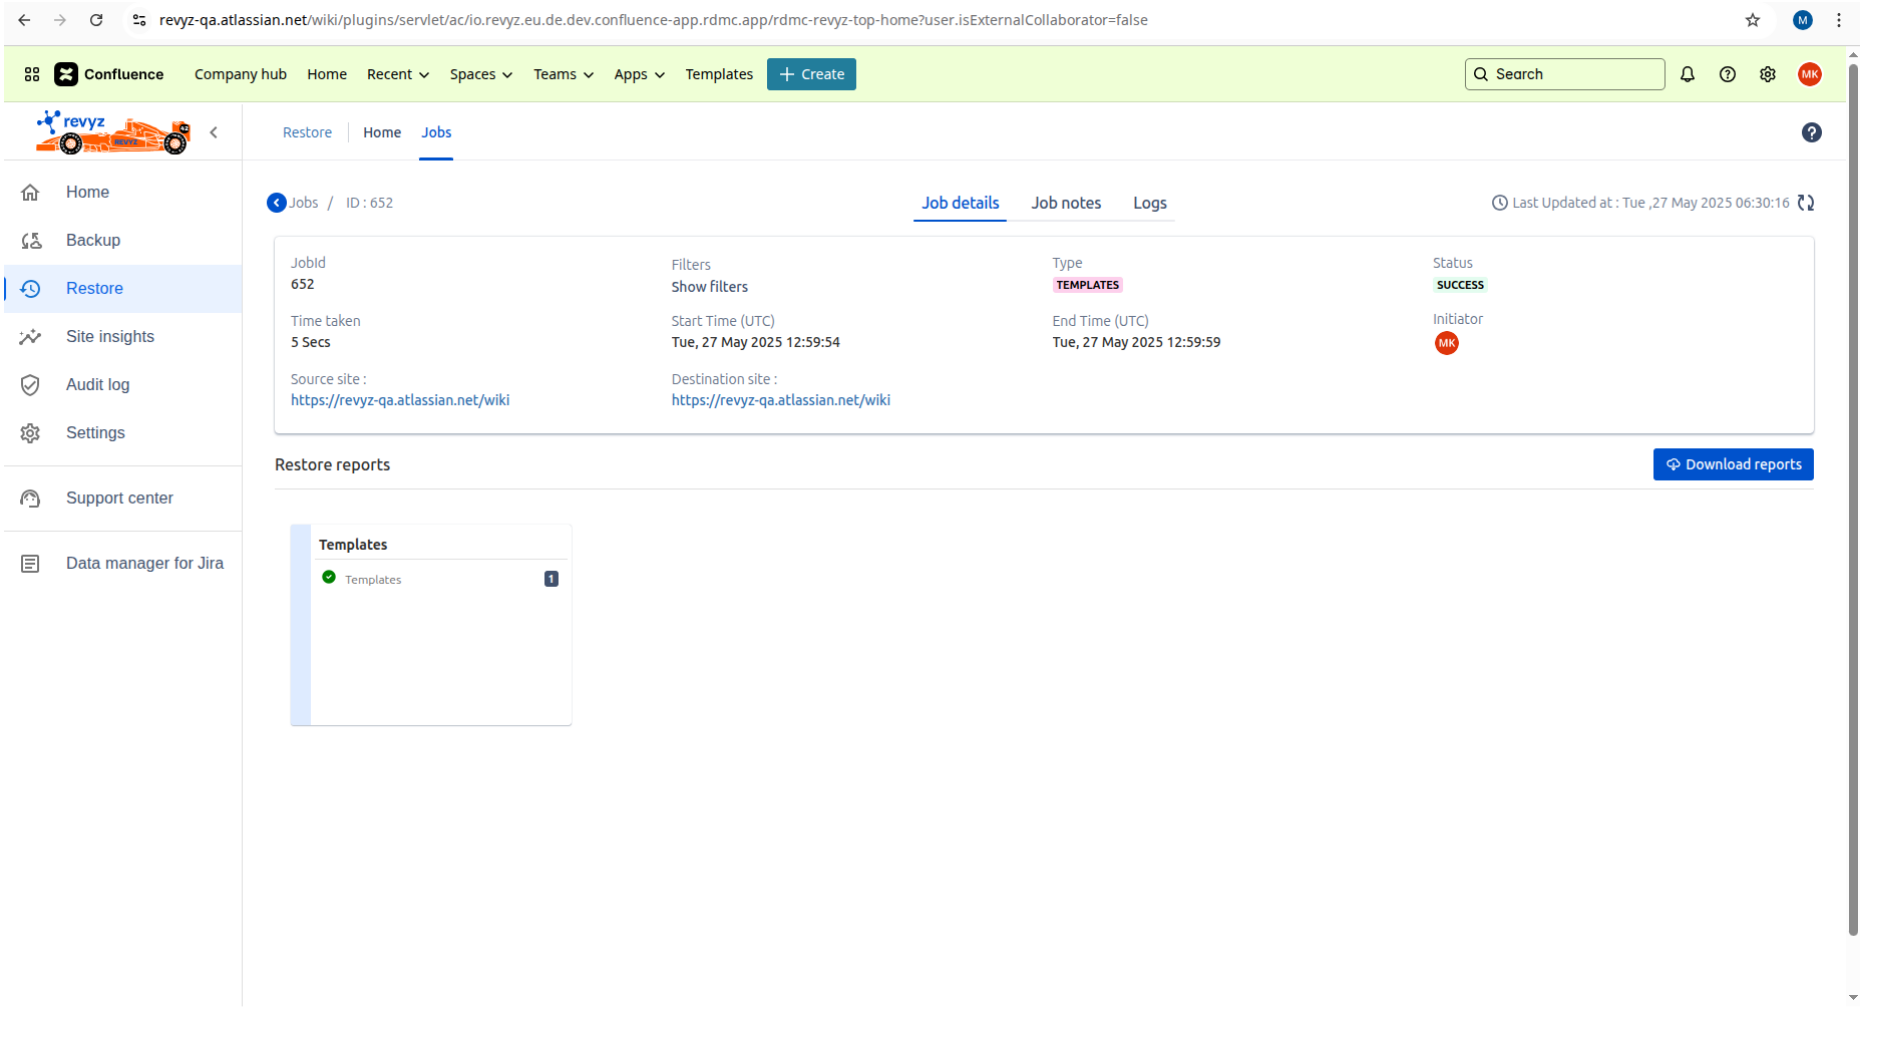1891x1050 pixels.
Task: Open the Source site wiki link
Action: point(400,401)
